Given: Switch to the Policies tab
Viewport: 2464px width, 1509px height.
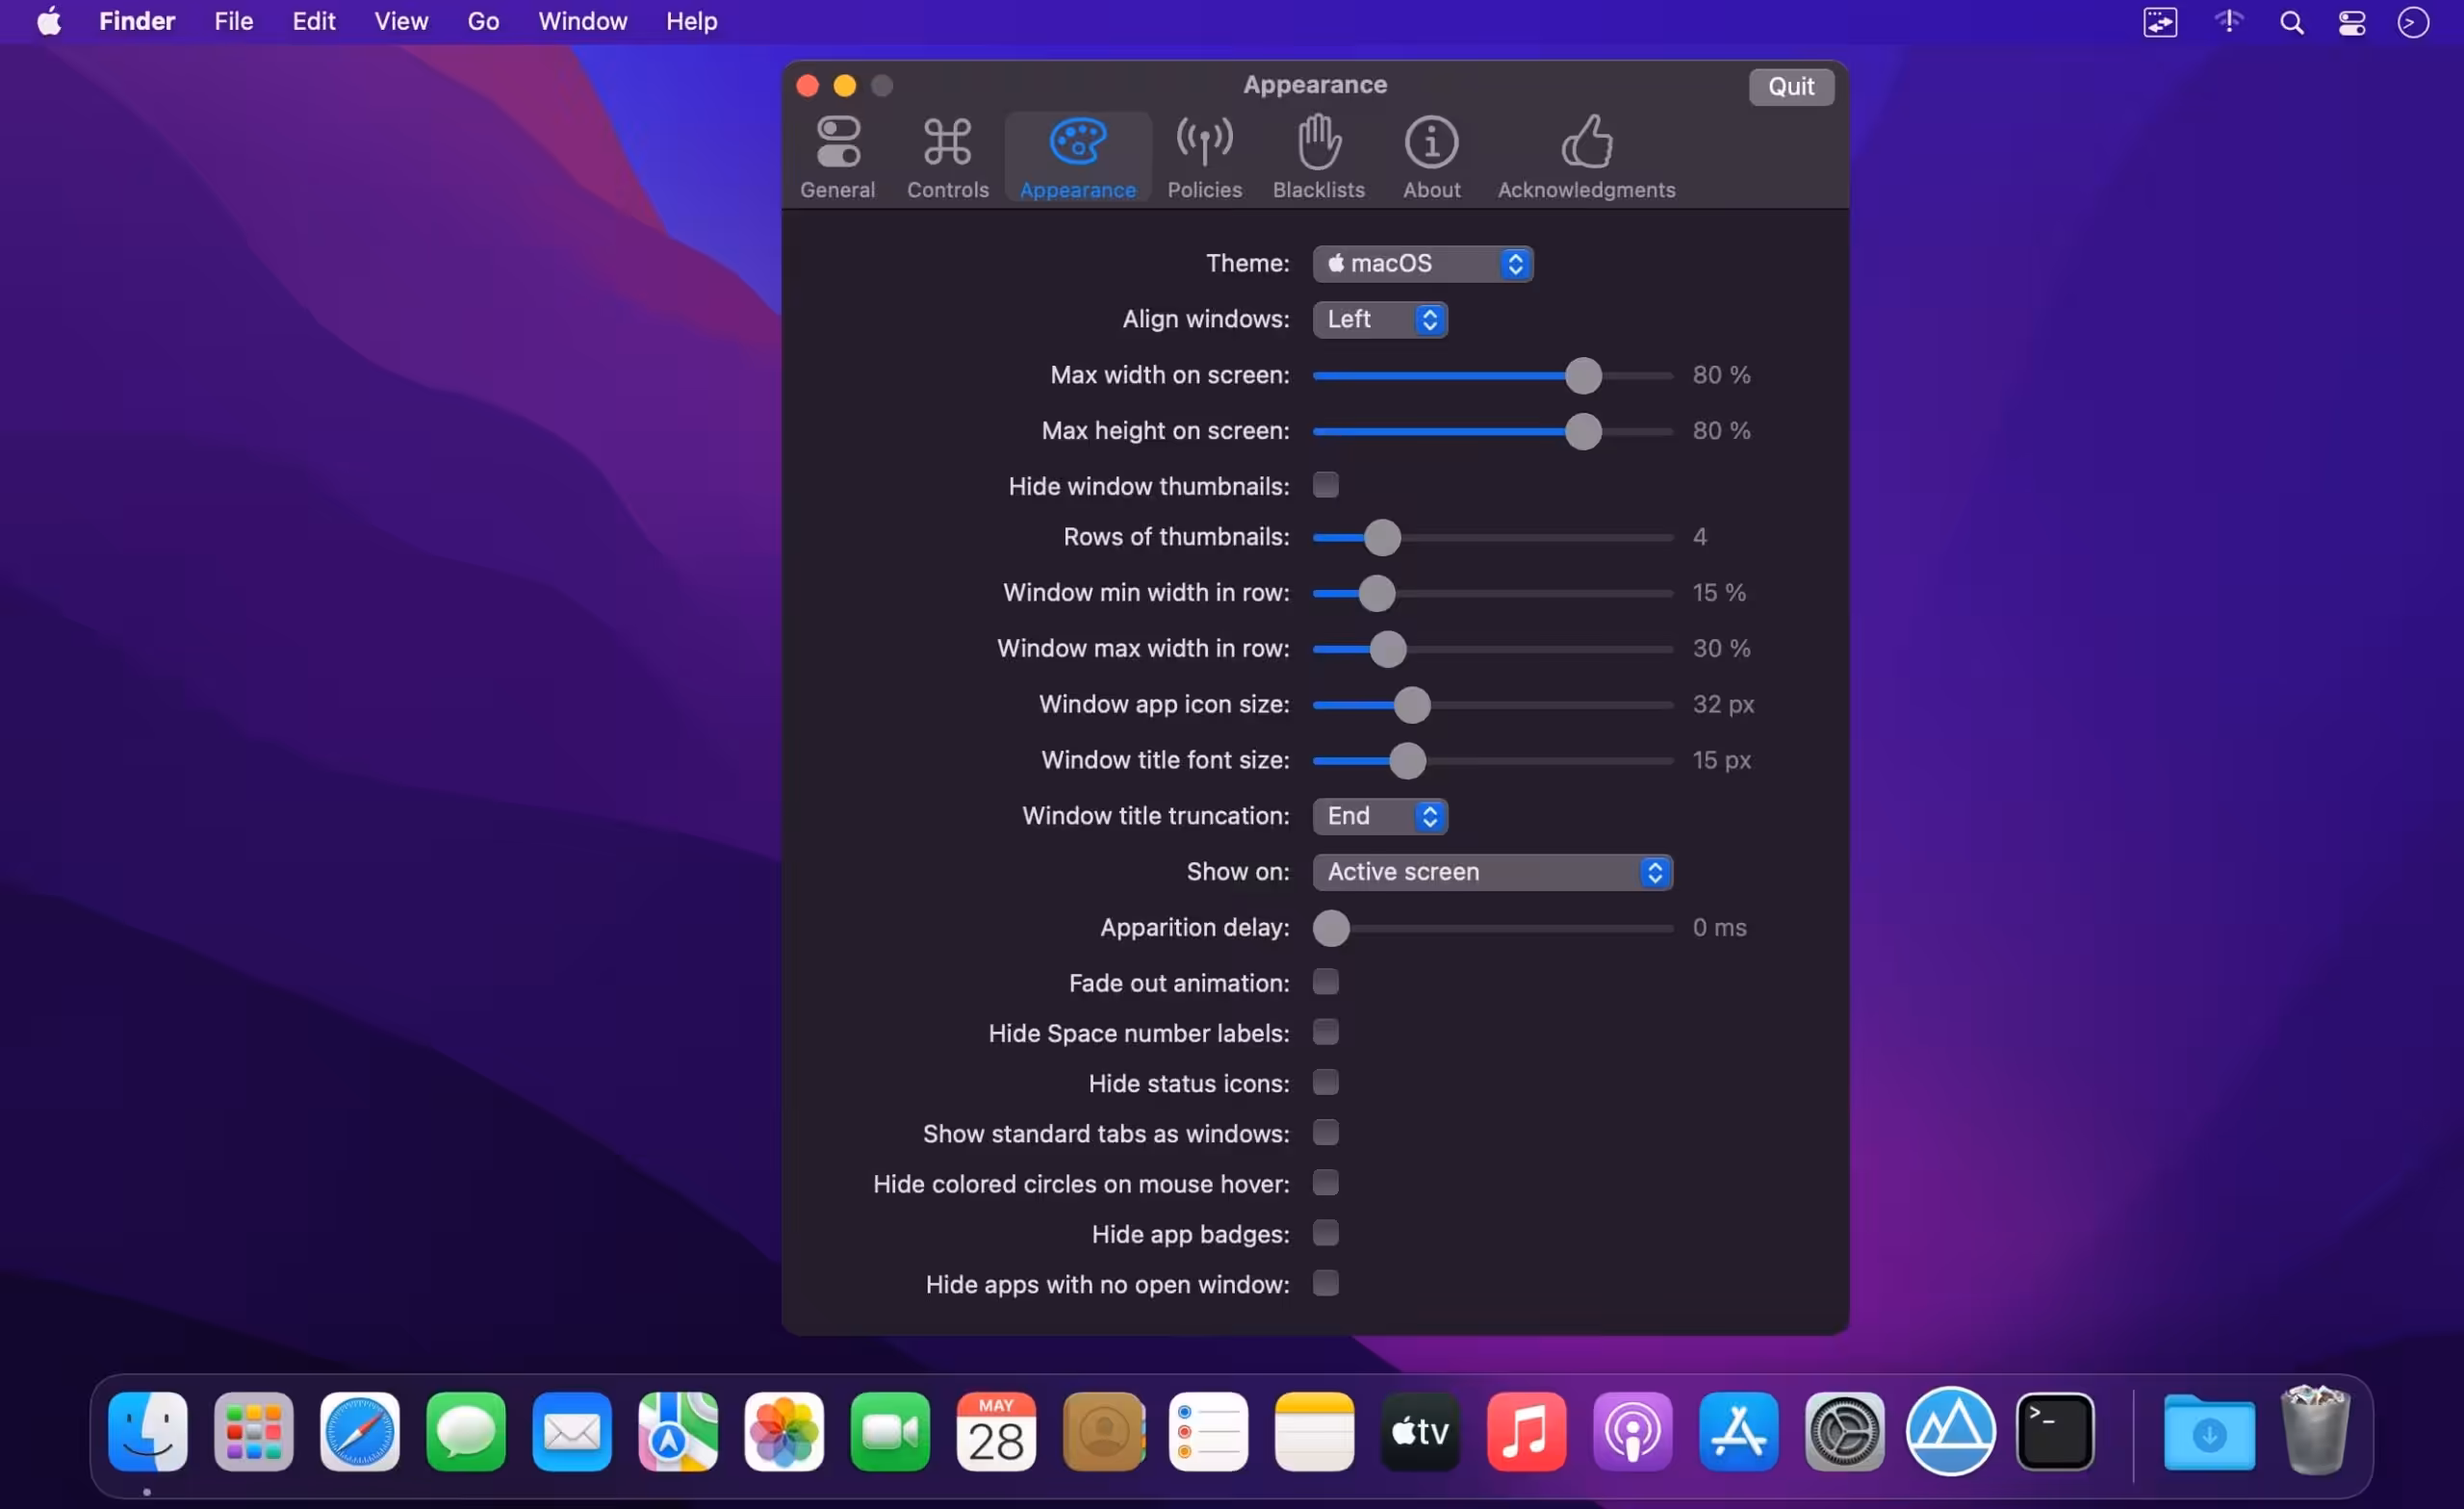Looking at the screenshot, I should click(1204, 158).
